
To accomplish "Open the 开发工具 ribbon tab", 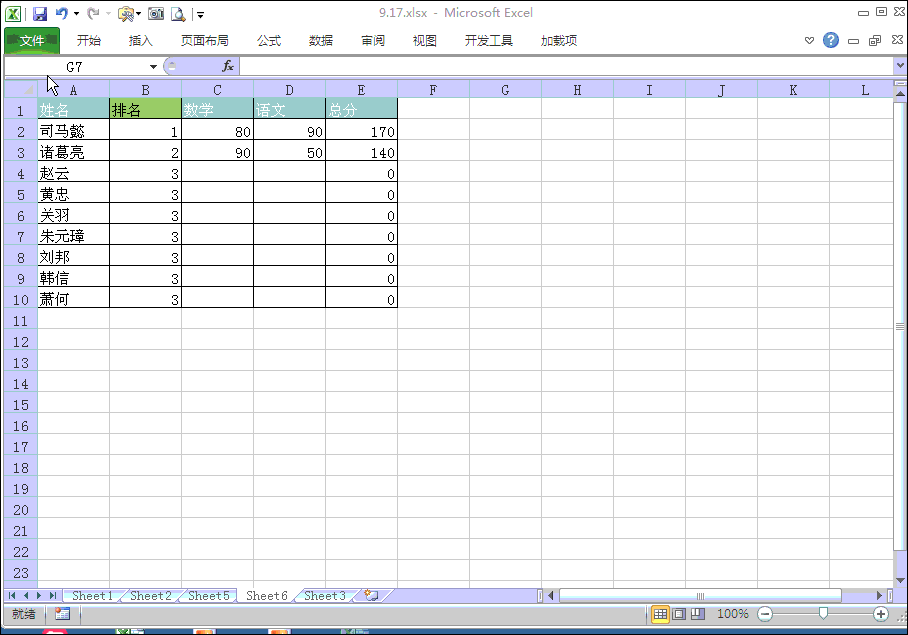I will click(x=489, y=41).
